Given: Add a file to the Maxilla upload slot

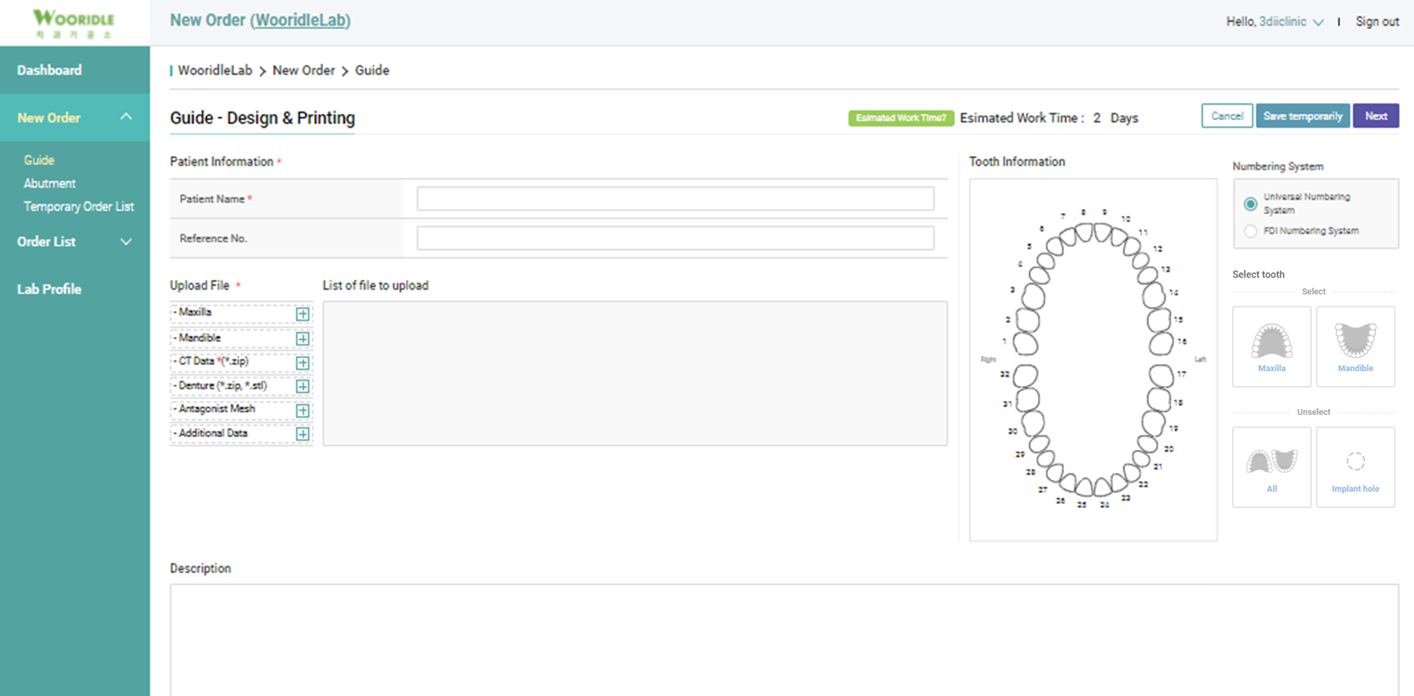Looking at the screenshot, I should click(303, 313).
